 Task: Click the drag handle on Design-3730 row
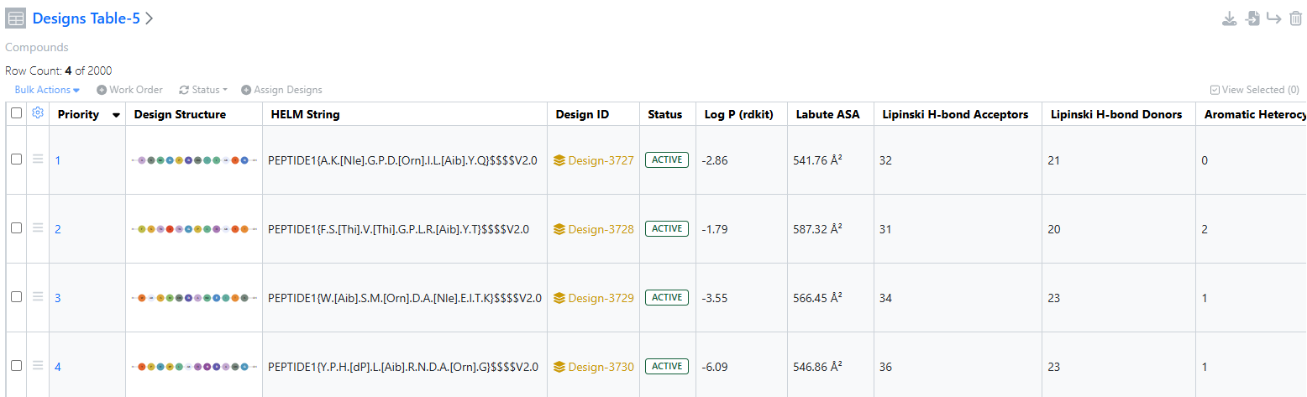[38, 366]
